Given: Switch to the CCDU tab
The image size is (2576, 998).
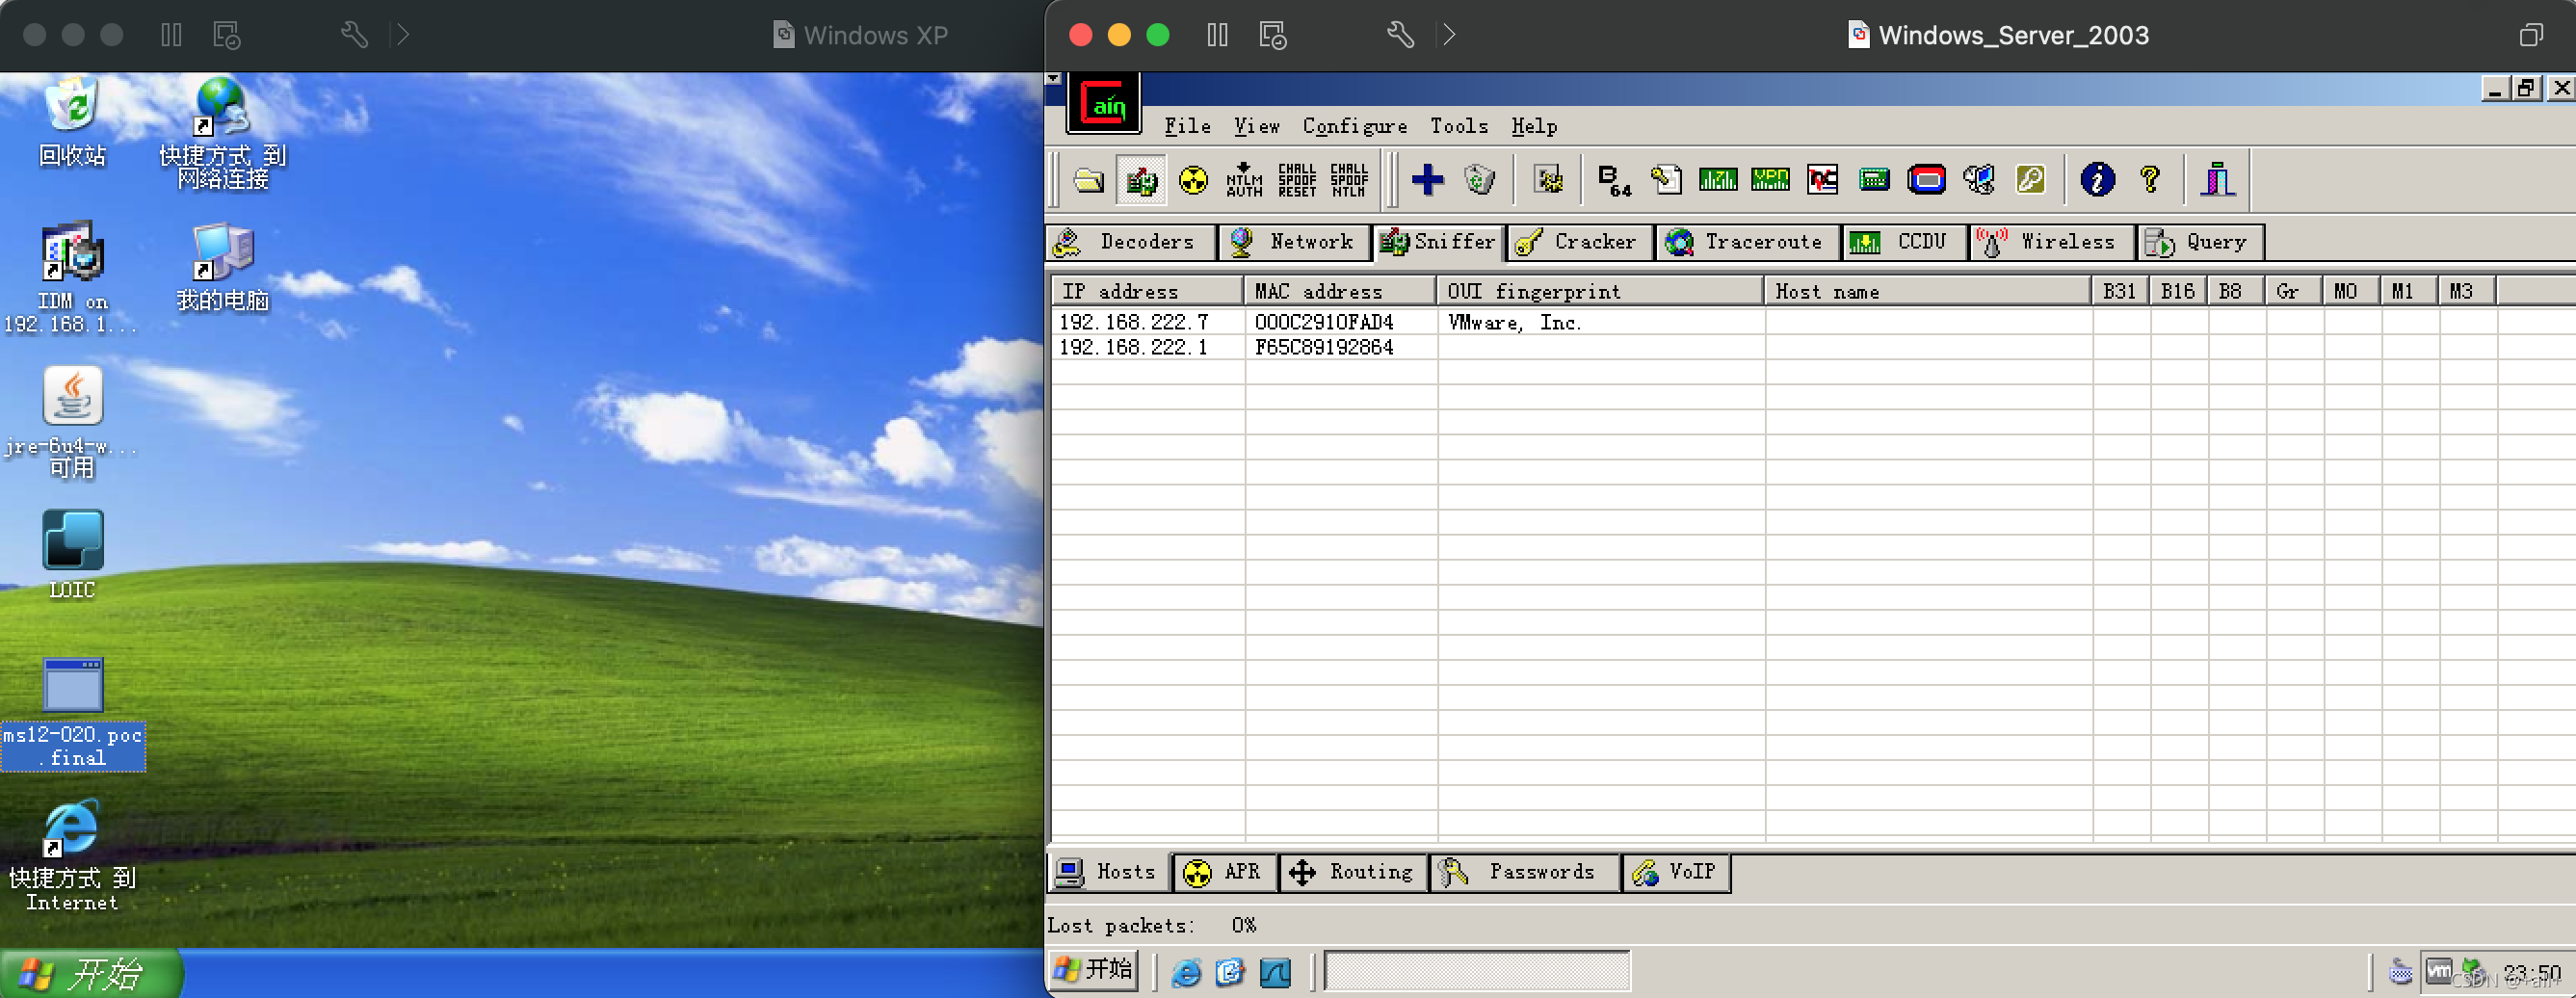Looking at the screenshot, I should pyautogui.click(x=1903, y=242).
